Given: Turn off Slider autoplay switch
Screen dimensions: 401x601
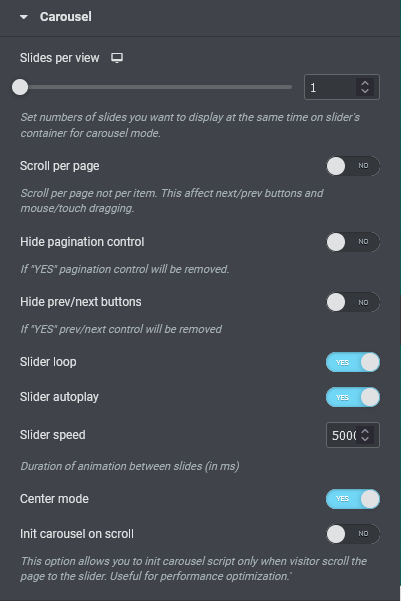Looking at the screenshot, I should [353, 397].
